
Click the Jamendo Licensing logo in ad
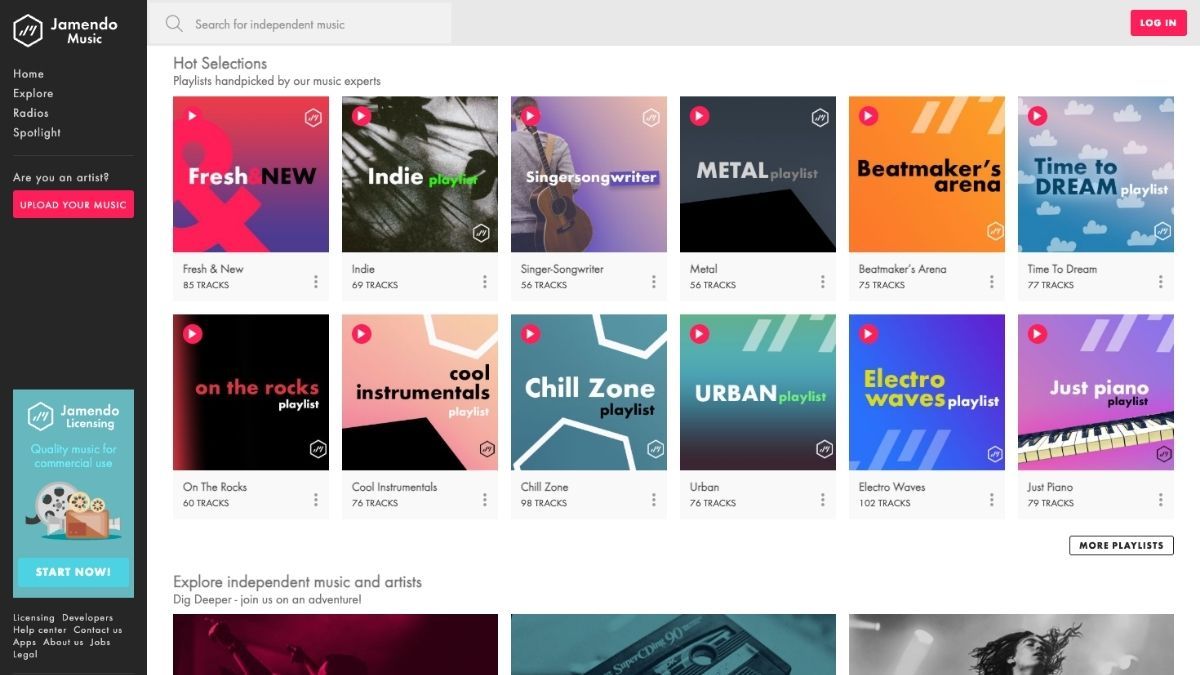(73, 416)
